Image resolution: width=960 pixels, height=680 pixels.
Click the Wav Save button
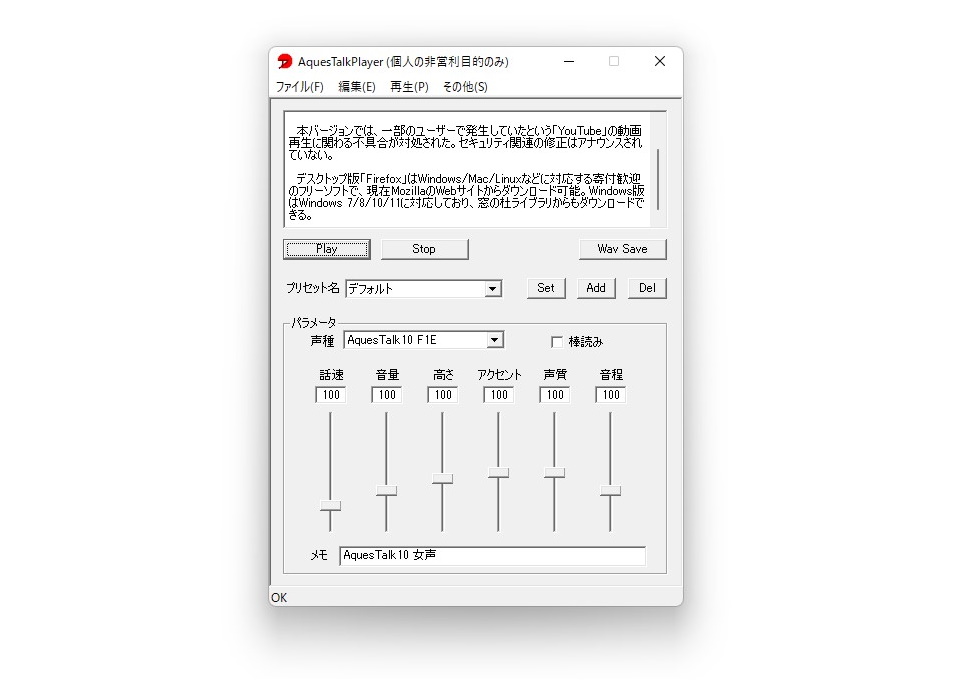coord(622,248)
